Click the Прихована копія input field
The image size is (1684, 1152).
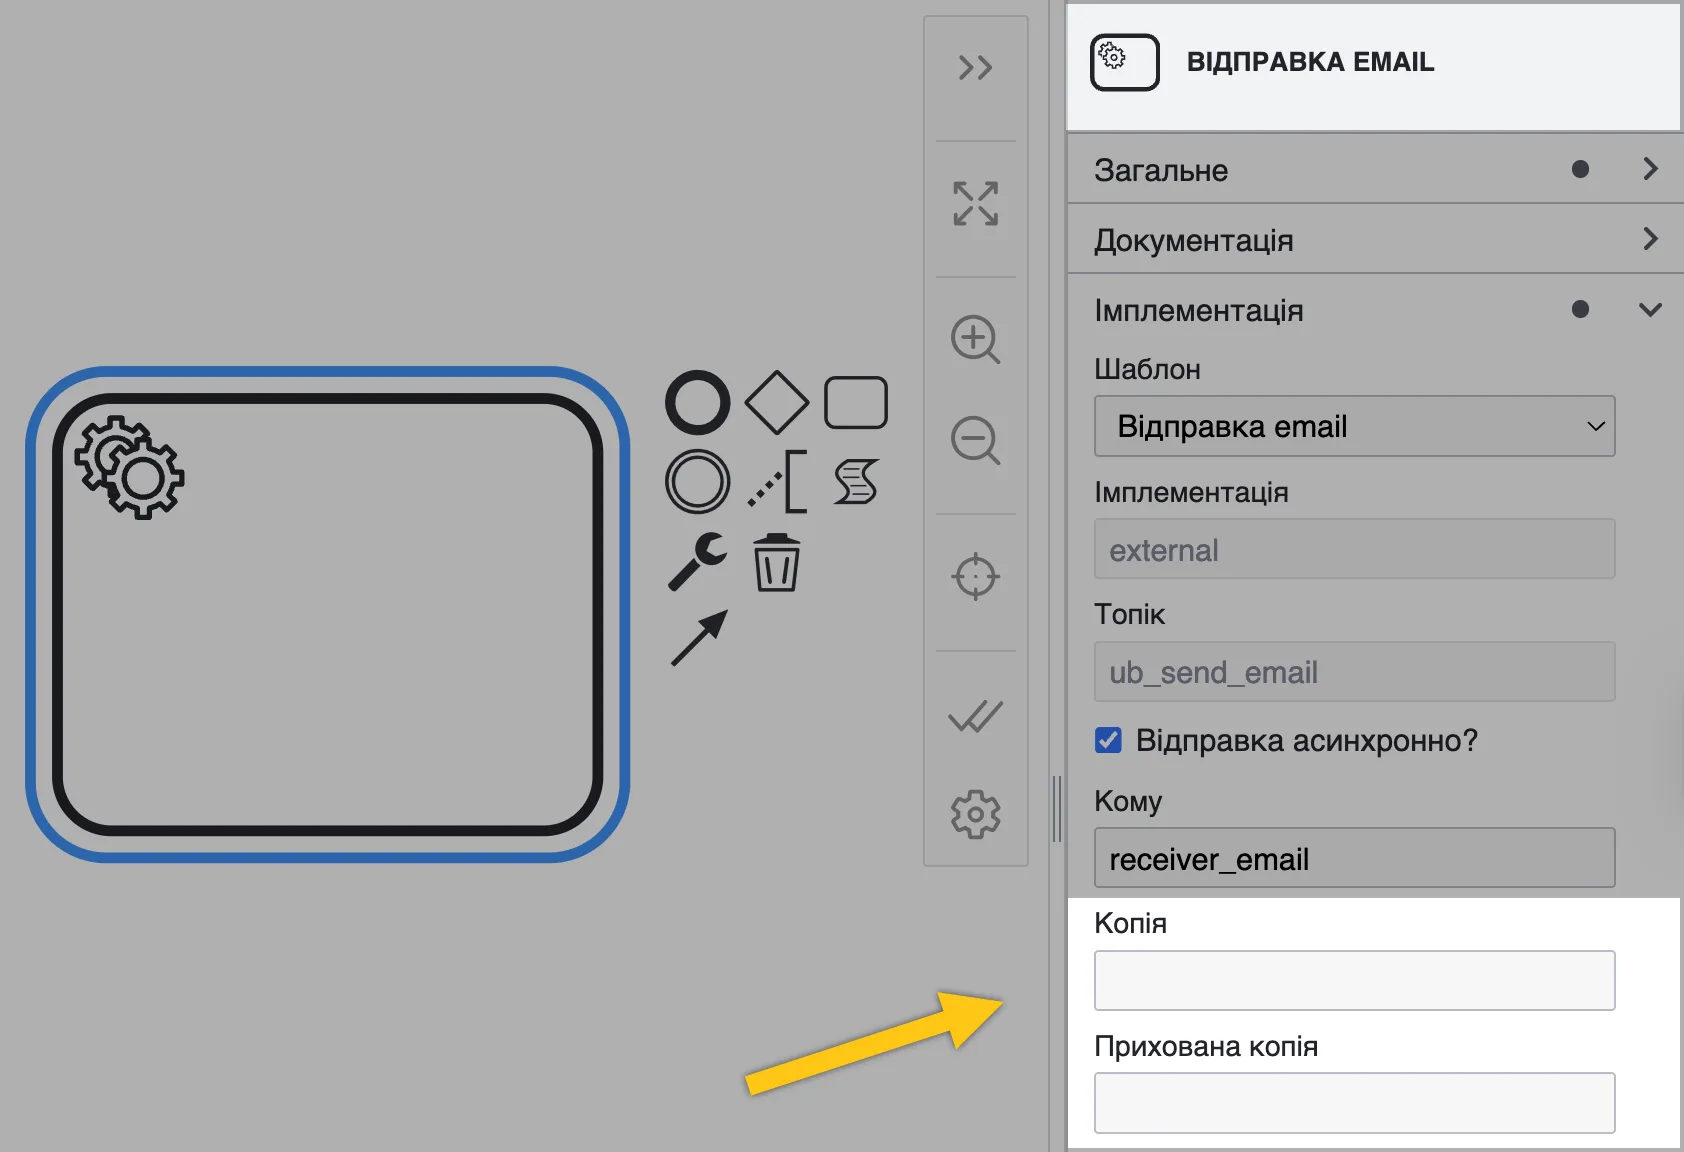(1355, 1103)
